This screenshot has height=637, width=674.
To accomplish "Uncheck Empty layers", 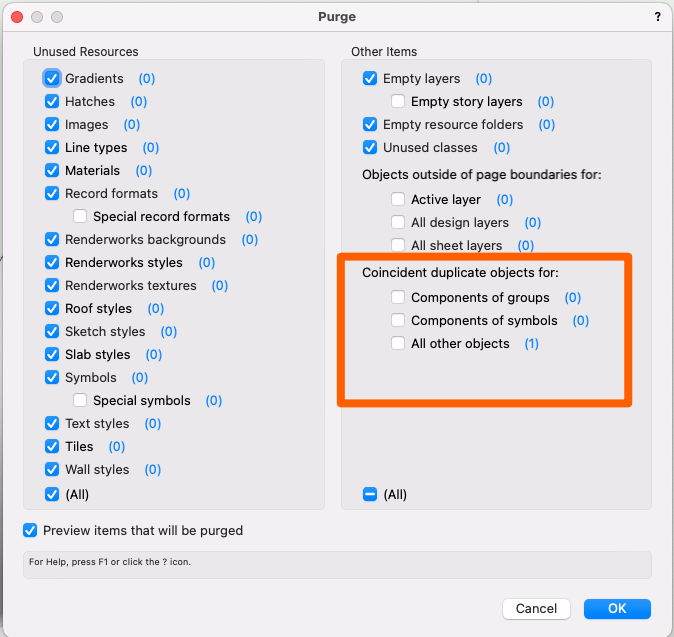I will click(x=370, y=78).
